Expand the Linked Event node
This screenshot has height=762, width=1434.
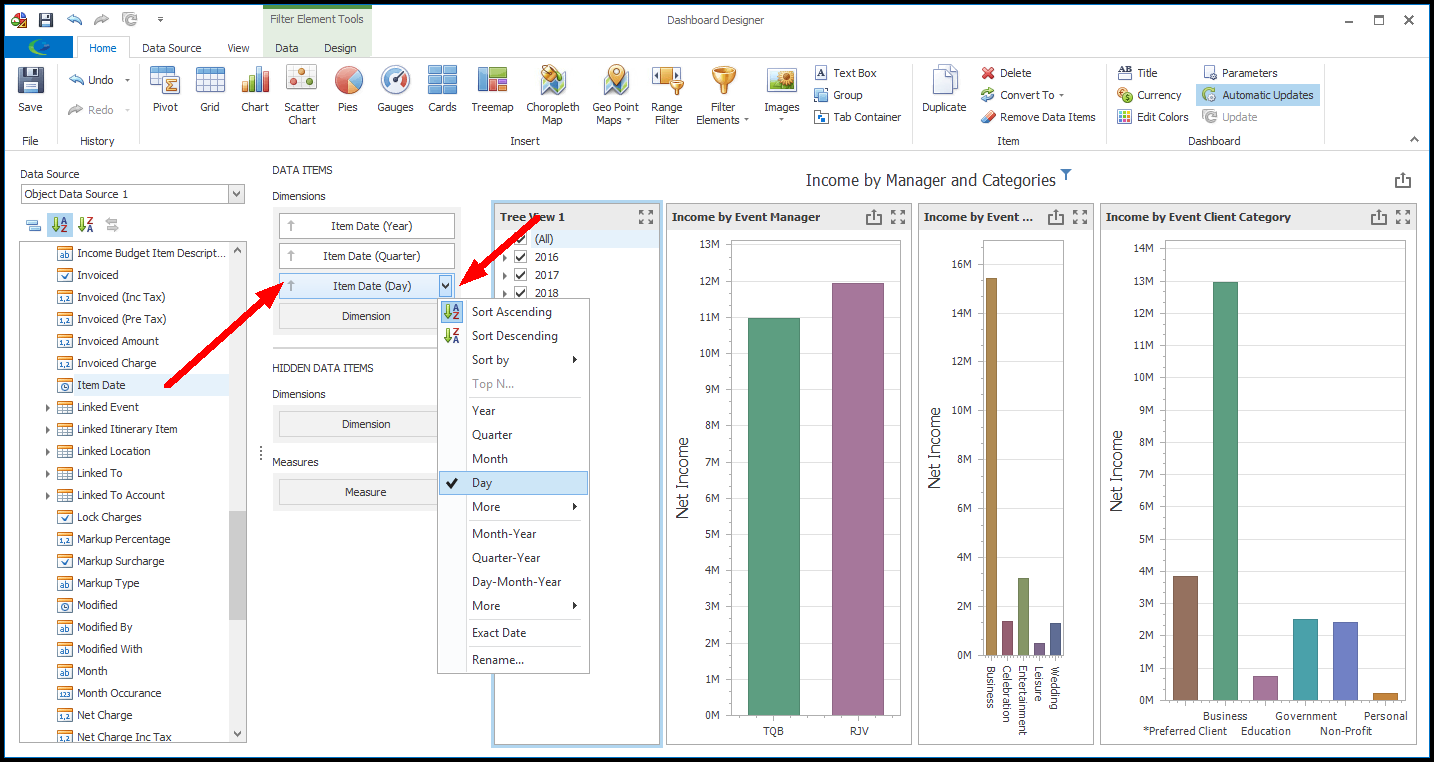pyautogui.click(x=48, y=407)
